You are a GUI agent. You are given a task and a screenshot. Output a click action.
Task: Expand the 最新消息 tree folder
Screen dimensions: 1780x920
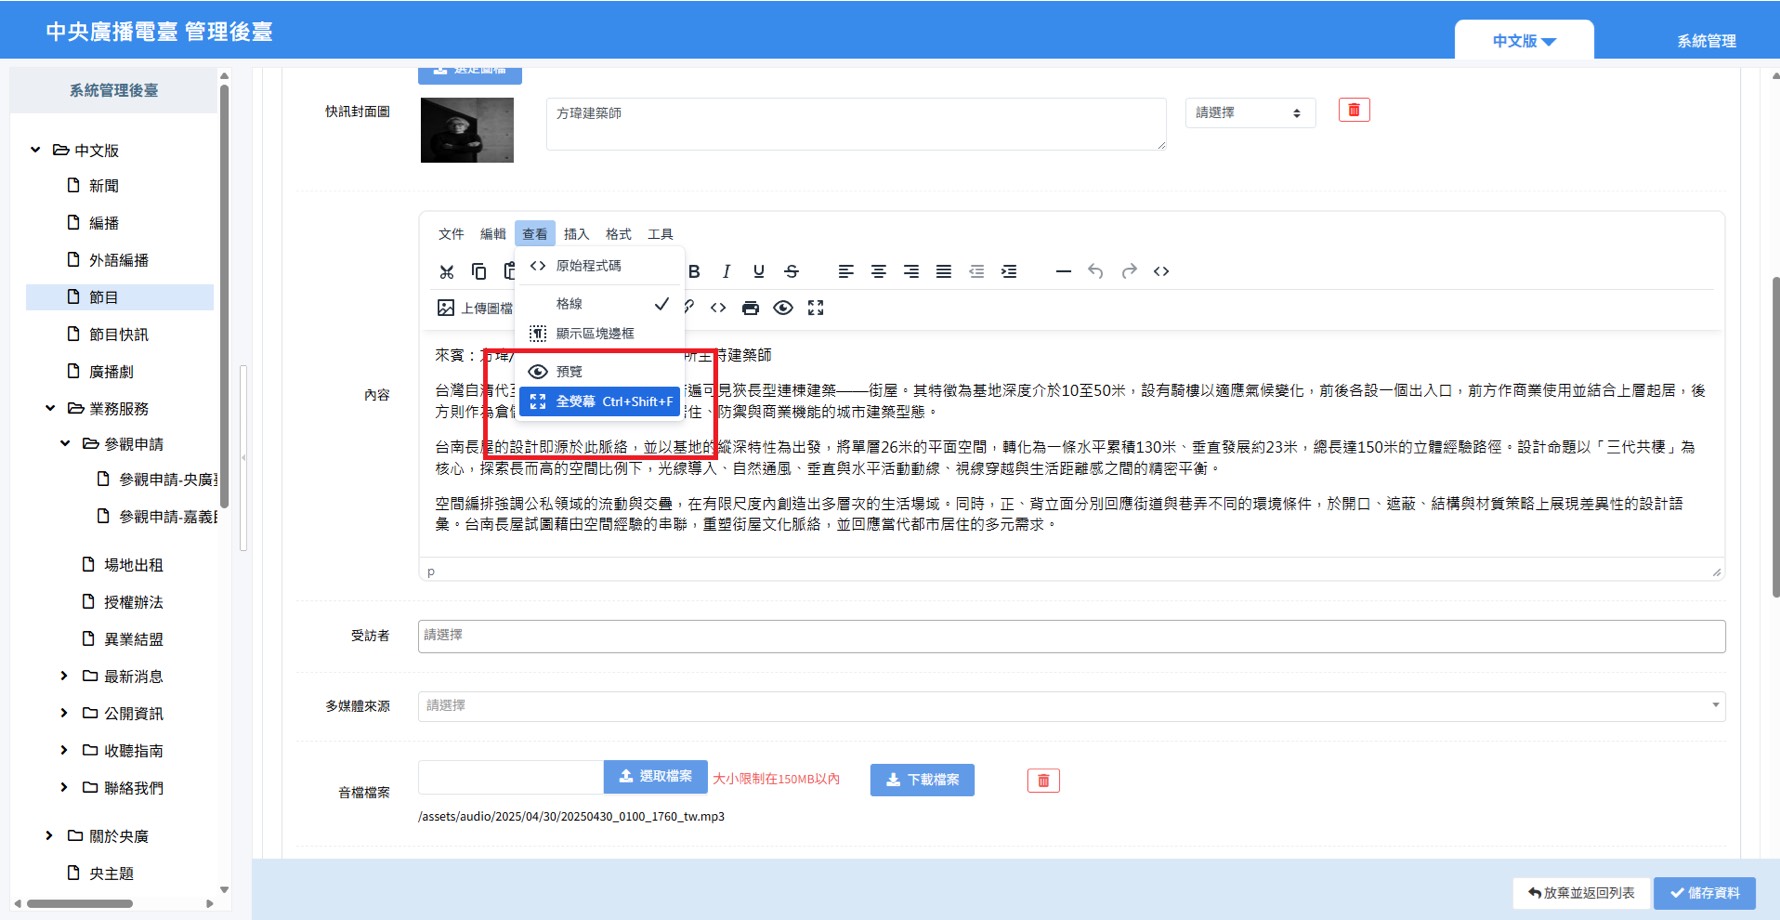pos(64,676)
